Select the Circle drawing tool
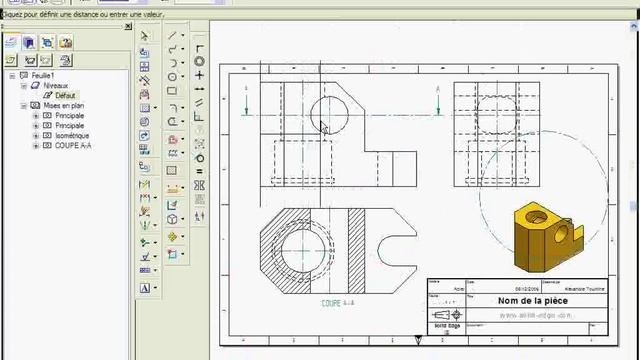This screenshot has width=640, height=360. pyautogui.click(x=172, y=77)
